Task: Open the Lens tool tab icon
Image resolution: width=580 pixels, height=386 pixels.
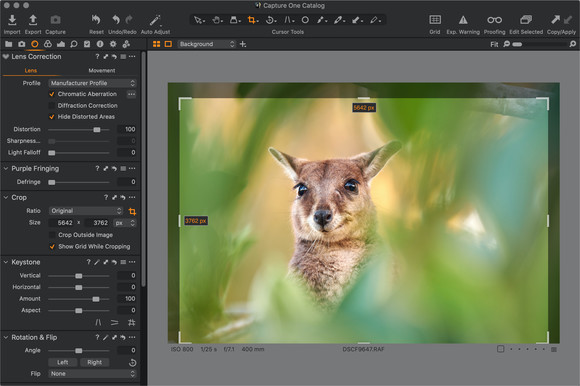Action: click(x=35, y=44)
